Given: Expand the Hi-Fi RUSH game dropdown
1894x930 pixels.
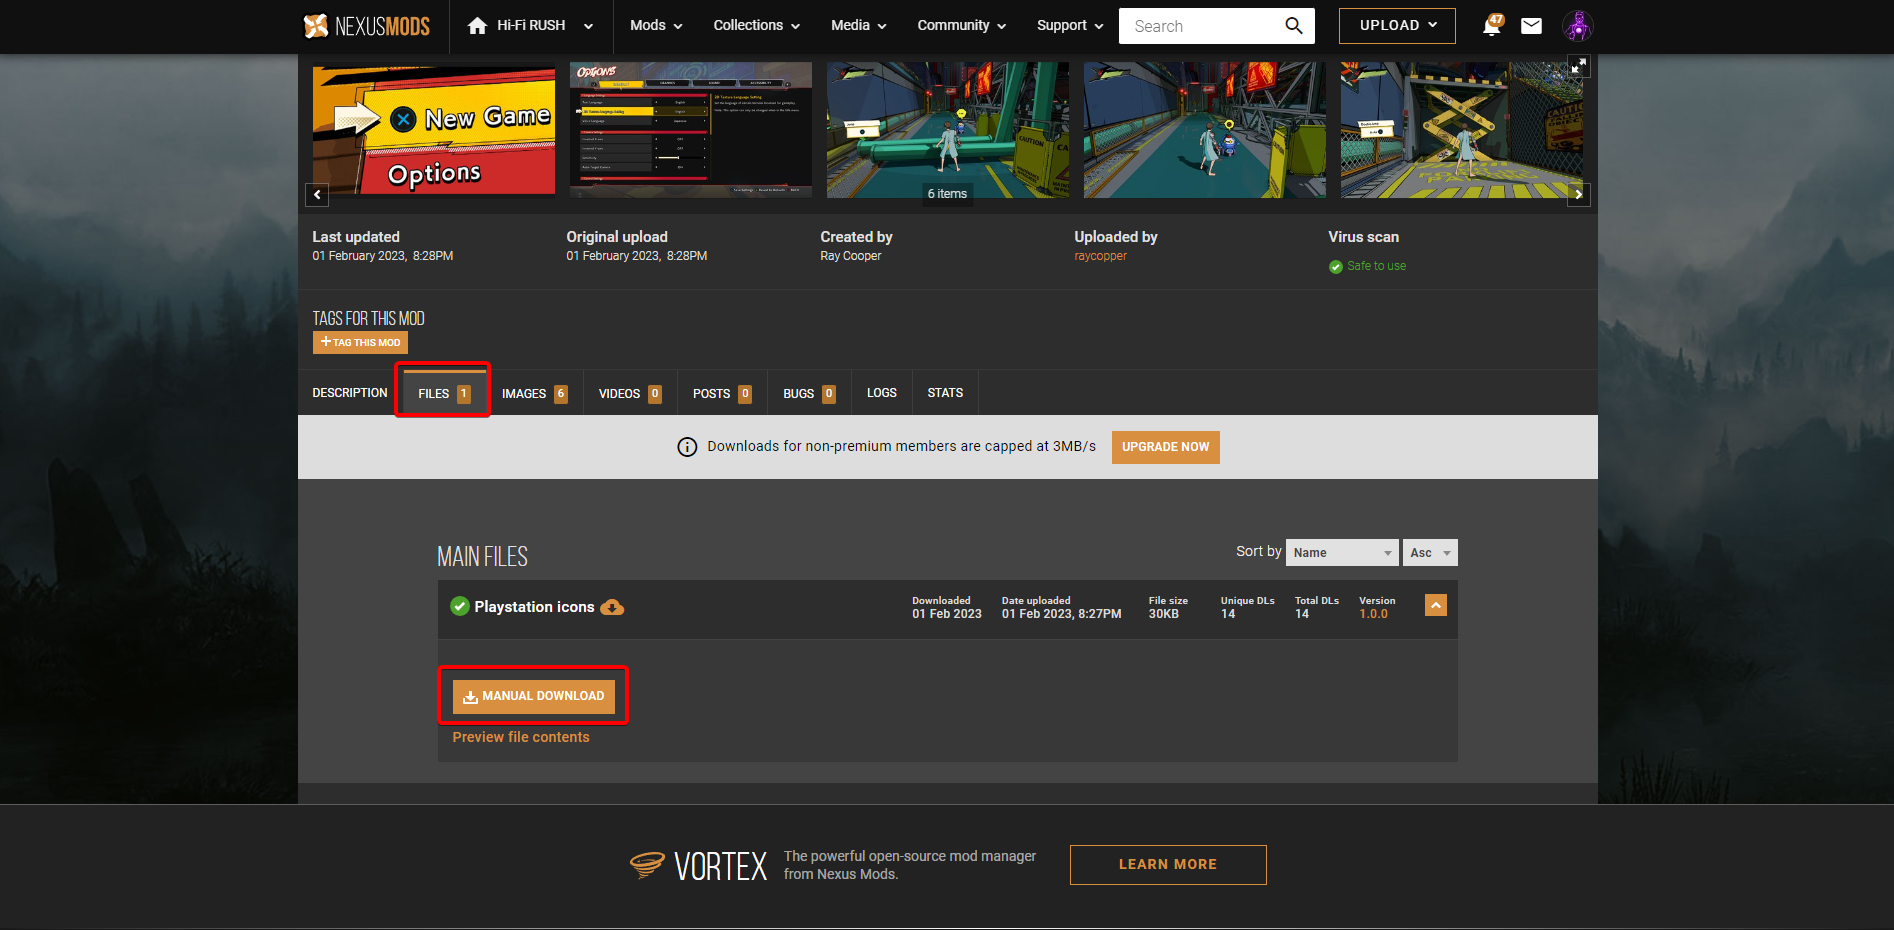Looking at the screenshot, I should pos(588,26).
